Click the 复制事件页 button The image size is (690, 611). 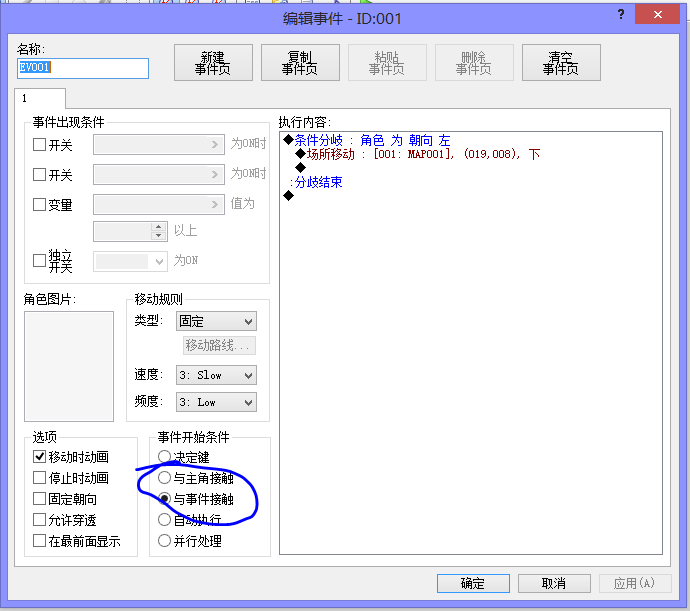coord(300,63)
